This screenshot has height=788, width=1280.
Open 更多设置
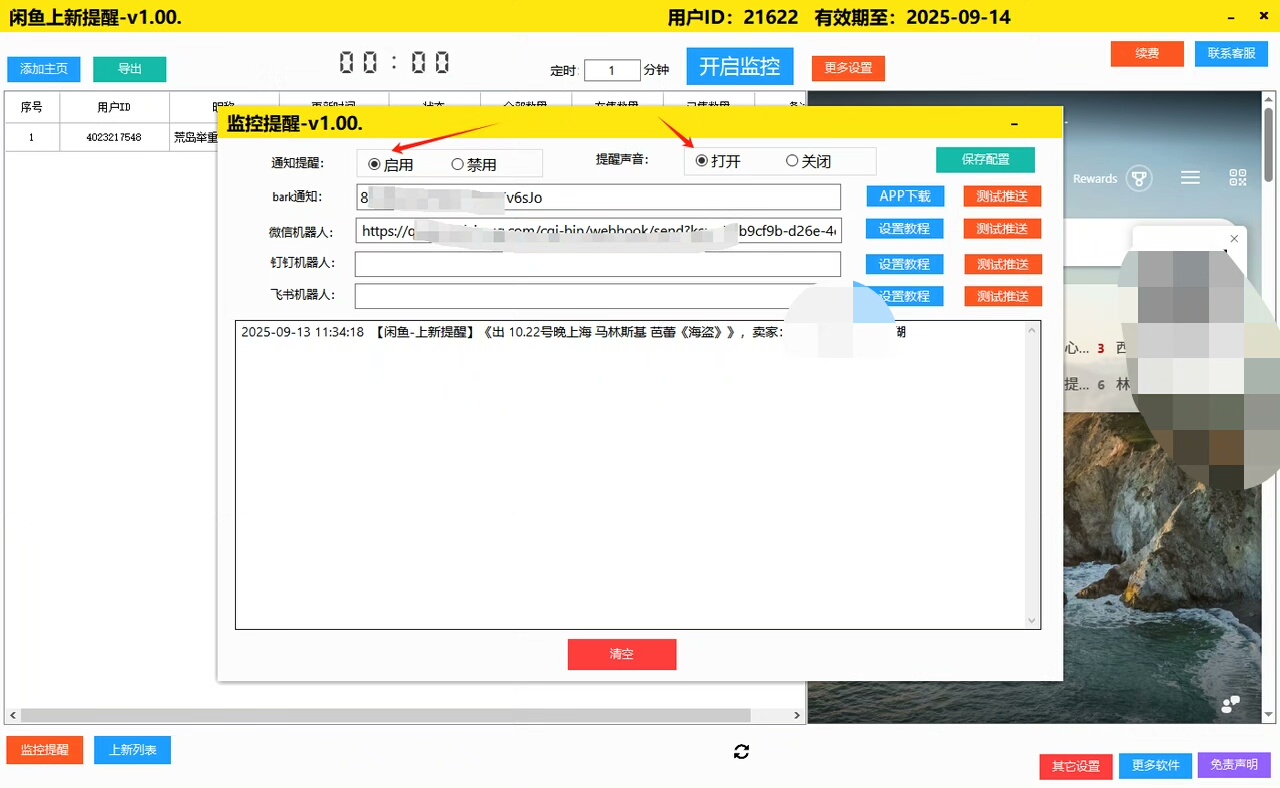click(x=848, y=68)
